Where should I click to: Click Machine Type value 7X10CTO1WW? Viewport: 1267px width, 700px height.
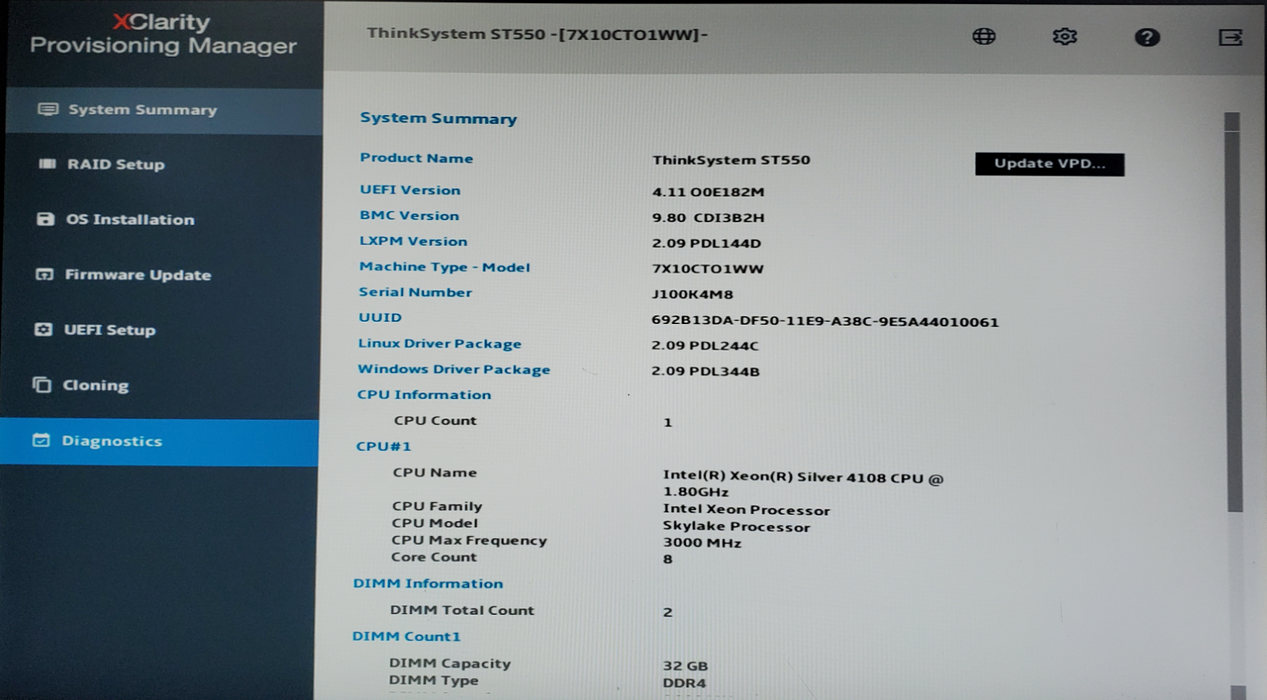click(707, 269)
